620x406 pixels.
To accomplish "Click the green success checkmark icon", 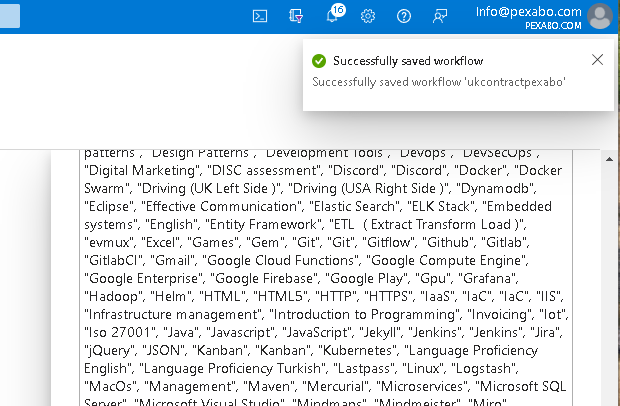I will (319, 61).
